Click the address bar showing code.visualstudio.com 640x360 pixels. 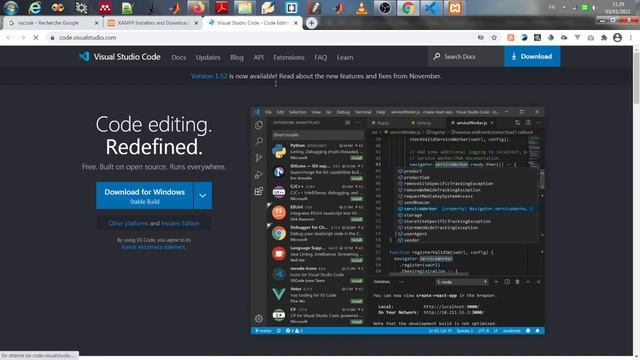click(x=261, y=38)
